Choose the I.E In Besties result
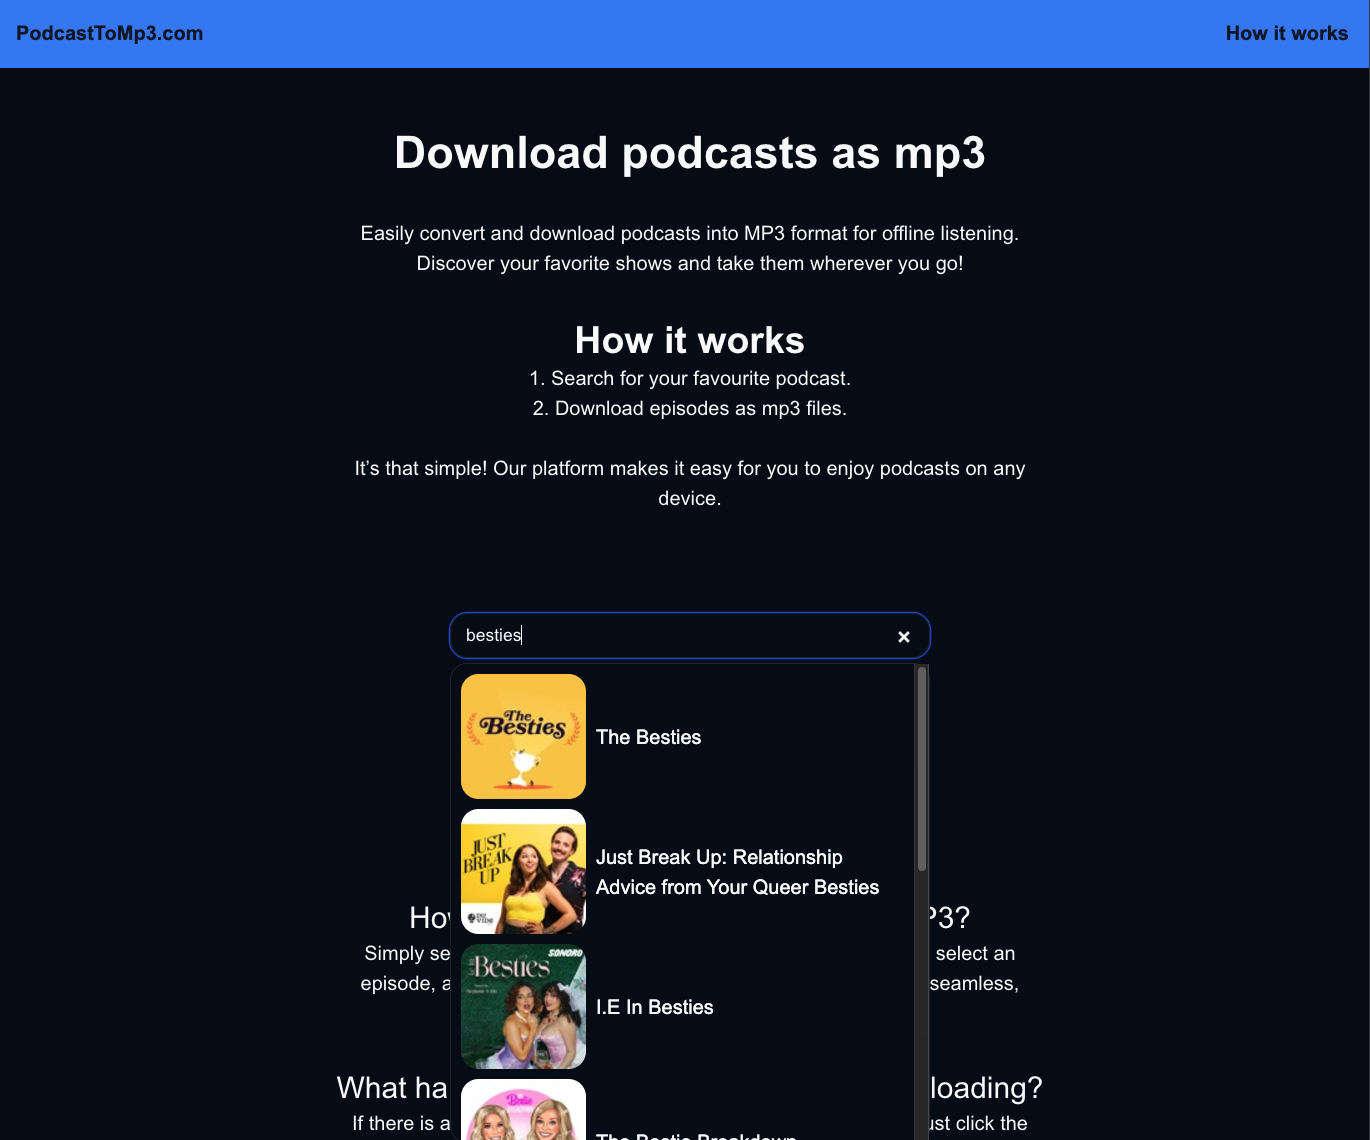Screen dimensions: 1370x1140 (x=685, y=1007)
